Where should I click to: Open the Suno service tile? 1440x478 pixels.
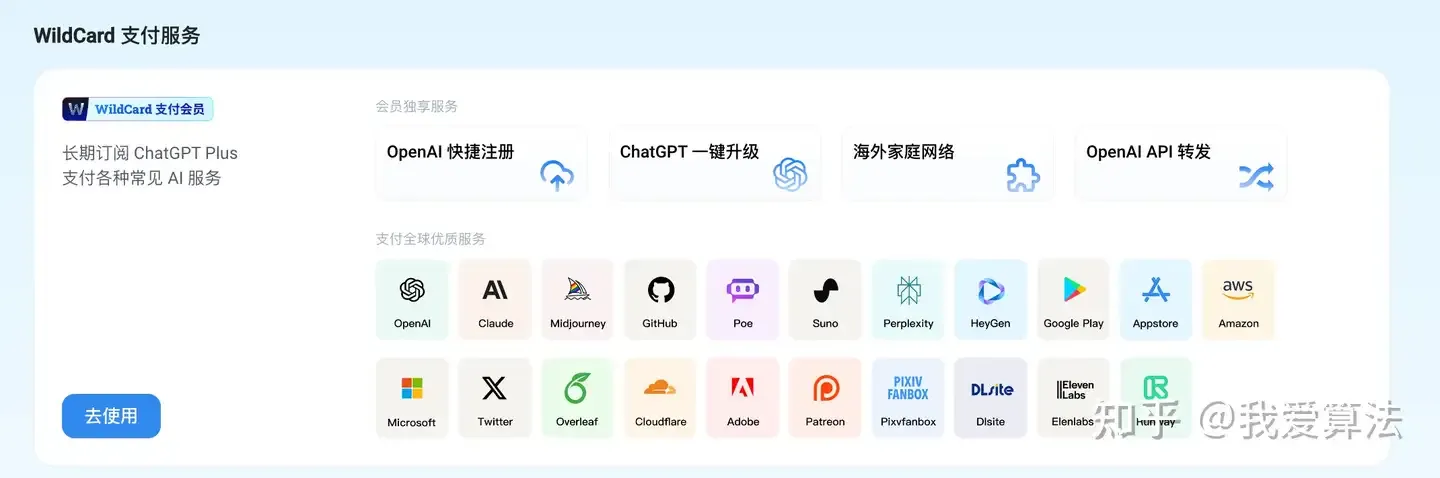(x=825, y=300)
